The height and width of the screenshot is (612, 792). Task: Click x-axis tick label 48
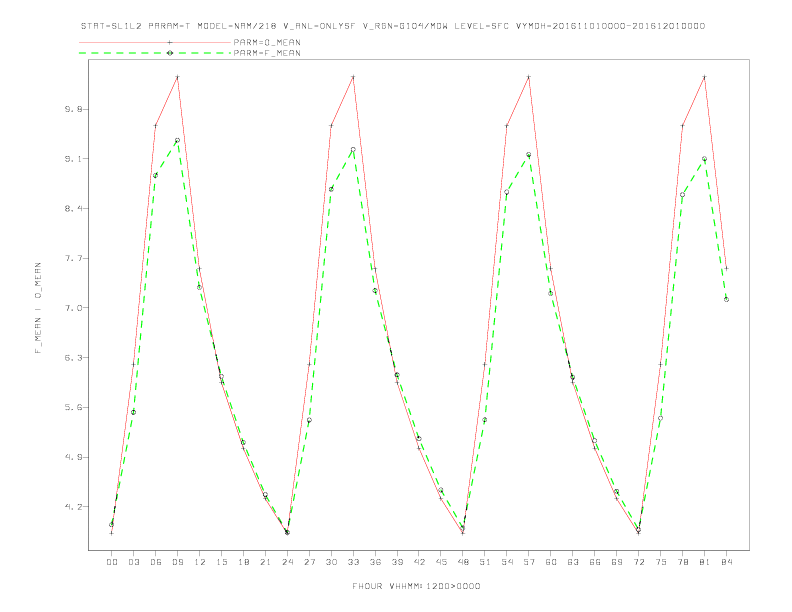coord(463,562)
